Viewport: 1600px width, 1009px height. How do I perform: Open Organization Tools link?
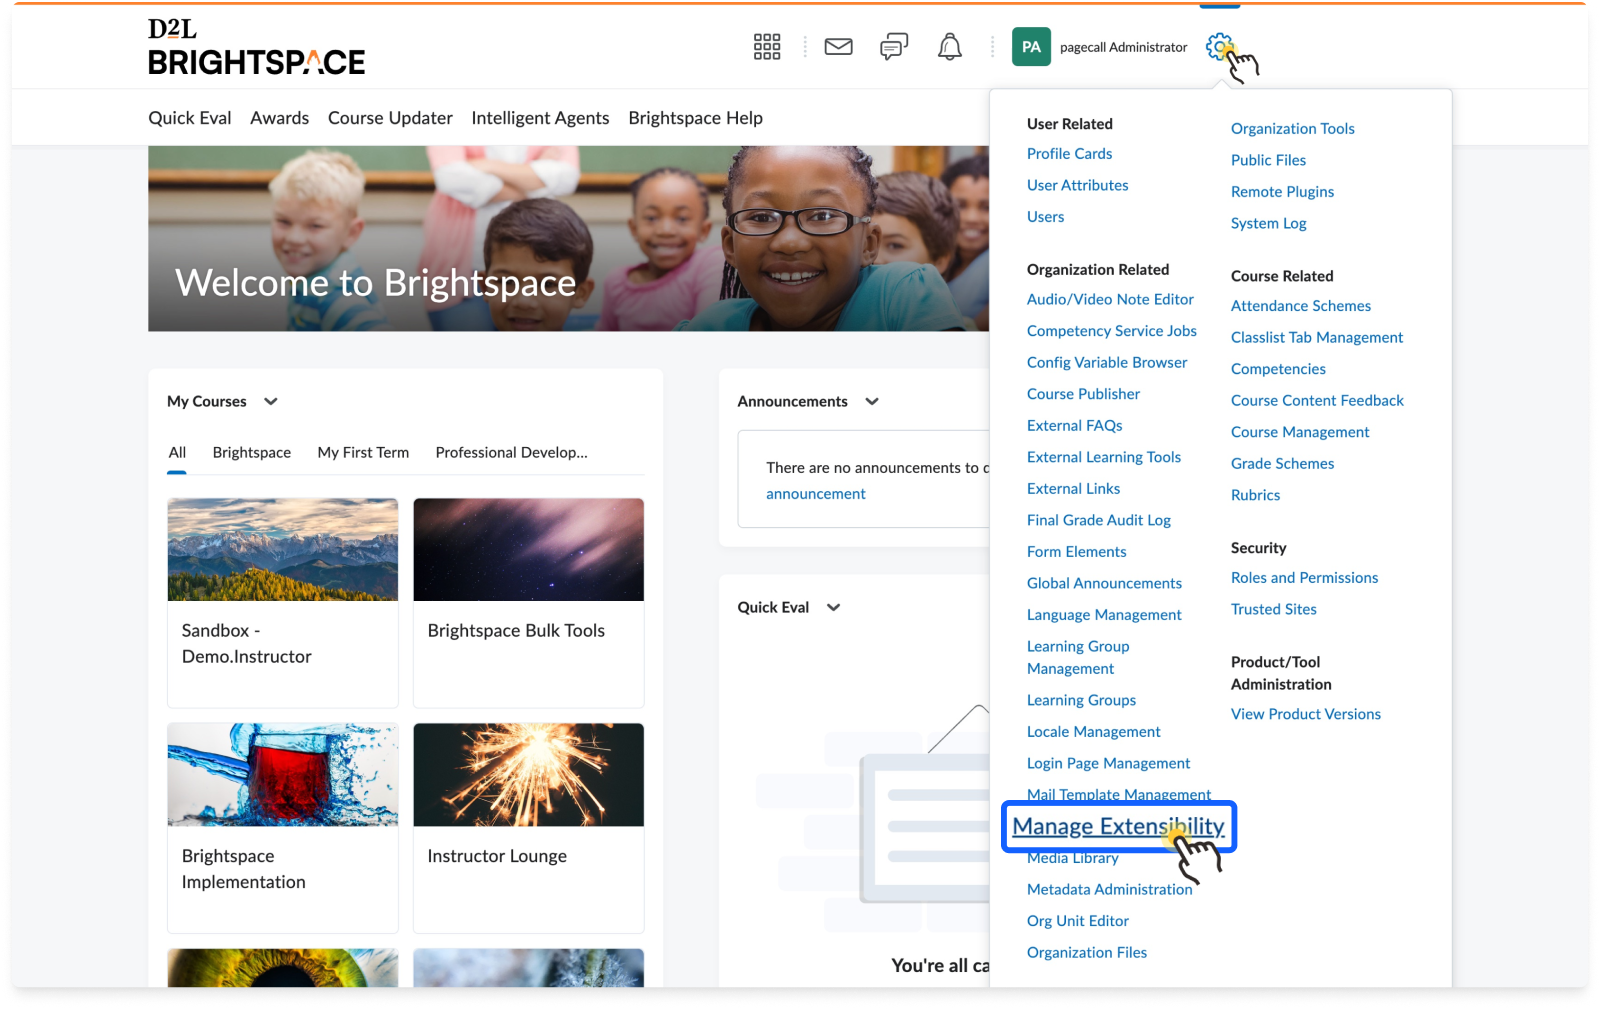1292,129
